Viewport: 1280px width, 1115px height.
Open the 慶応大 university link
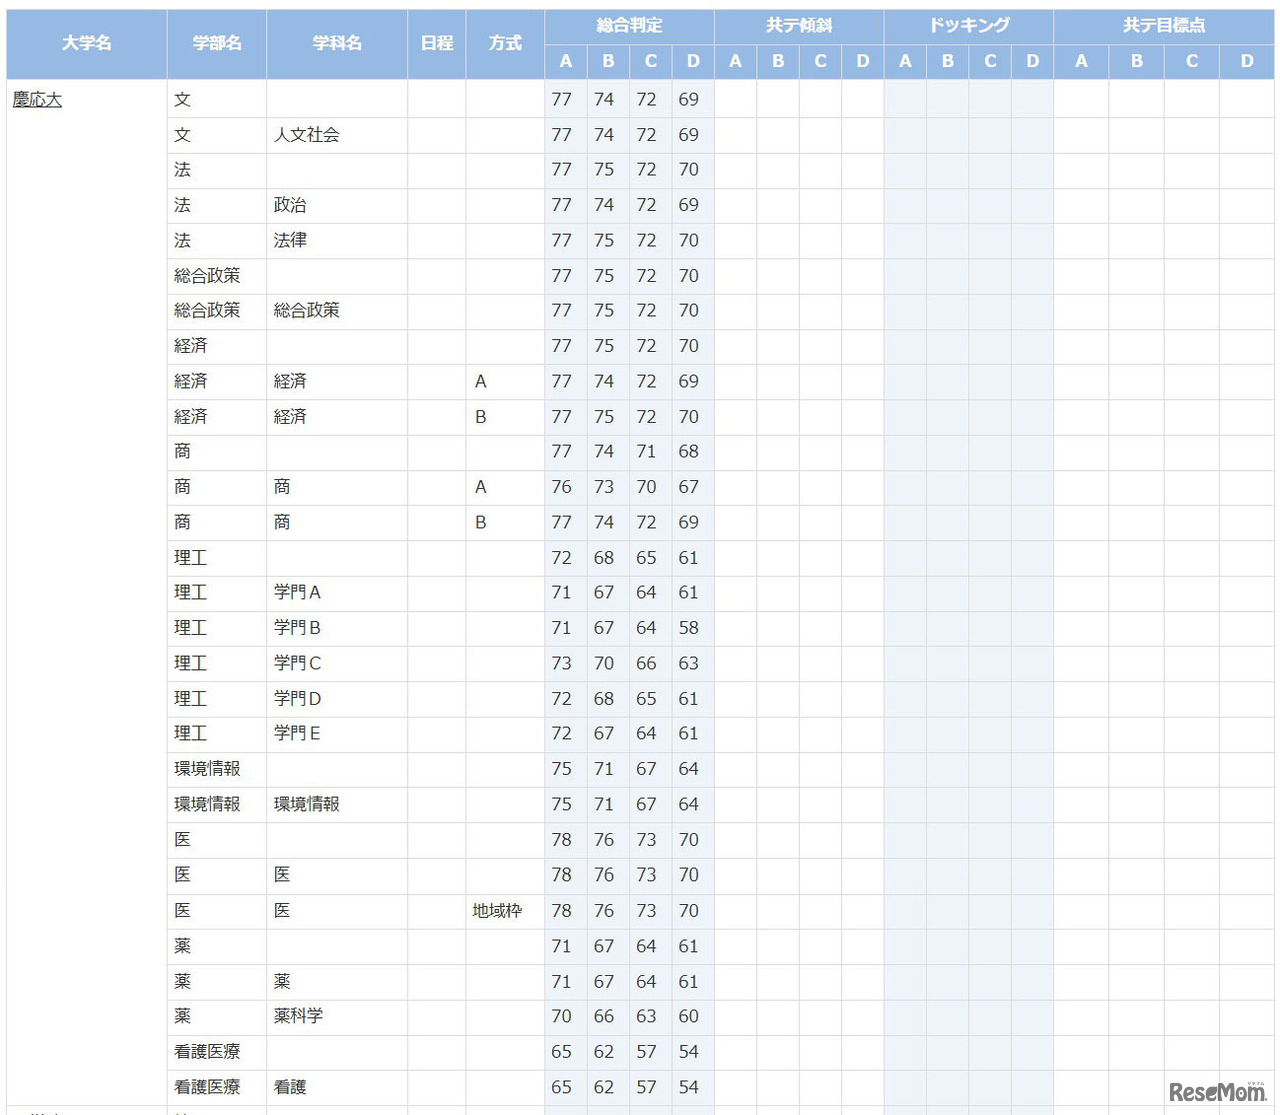(37, 100)
